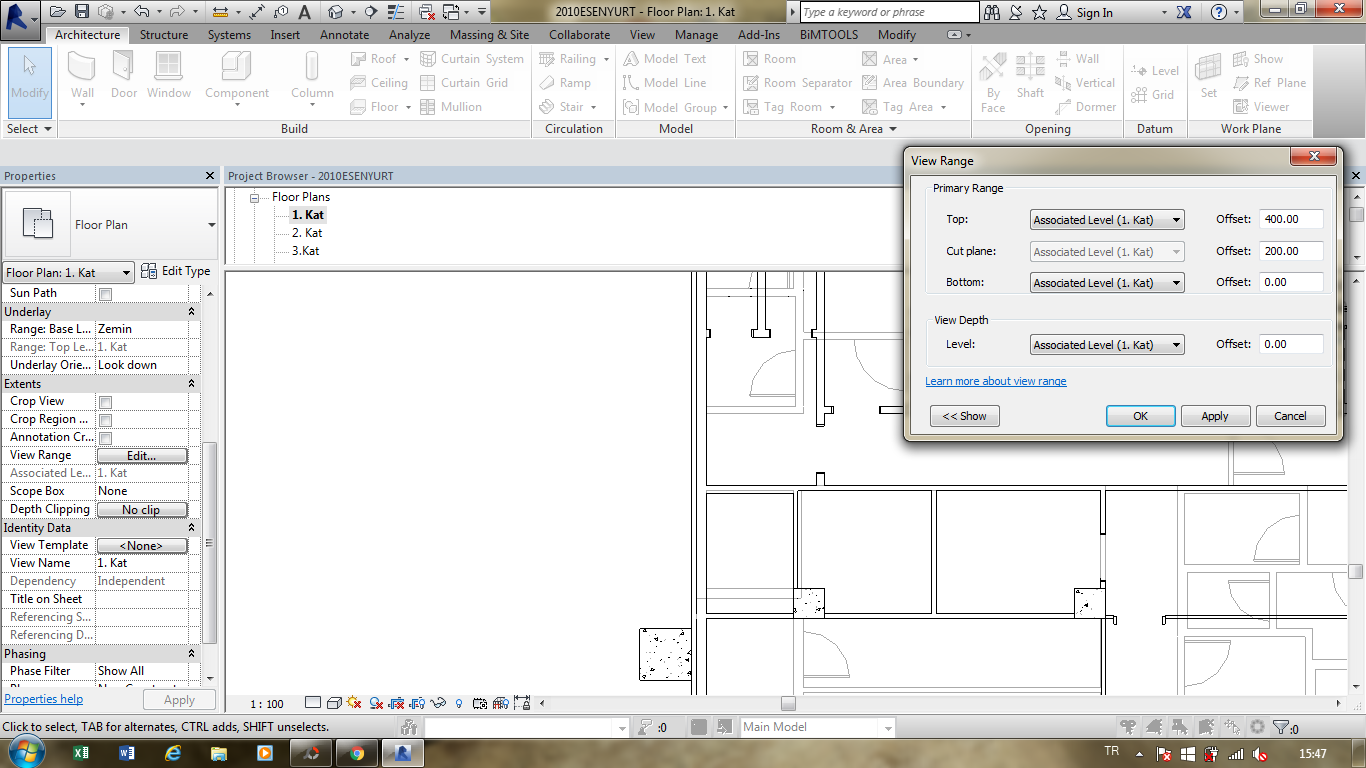Click the Shaft opening tool
Image resolution: width=1366 pixels, height=768 pixels.
(1030, 77)
